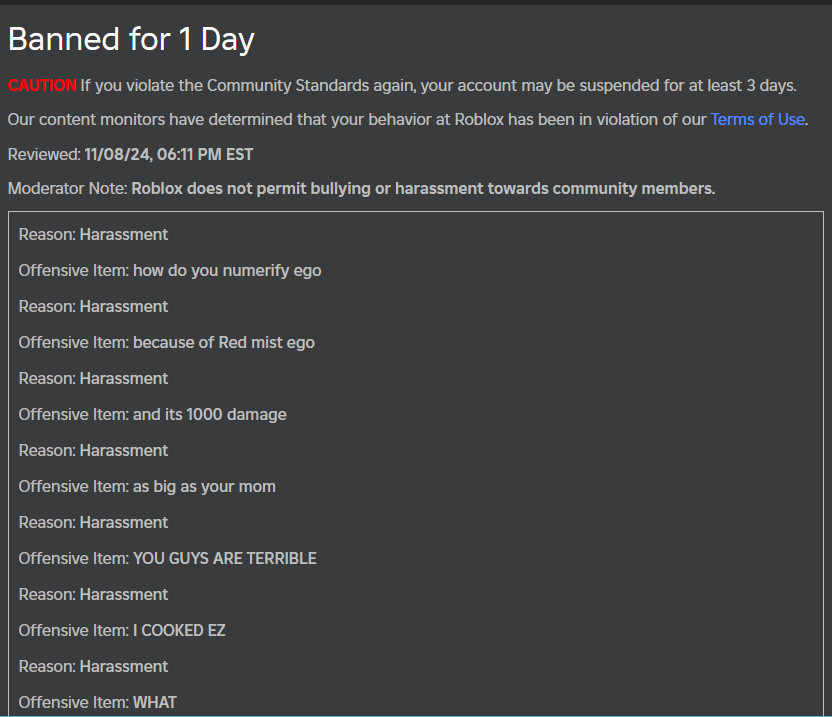Click the Reviewed date 11/08/24, 06:11 PM EST
This screenshot has width=832, height=717.
tap(168, 154)
